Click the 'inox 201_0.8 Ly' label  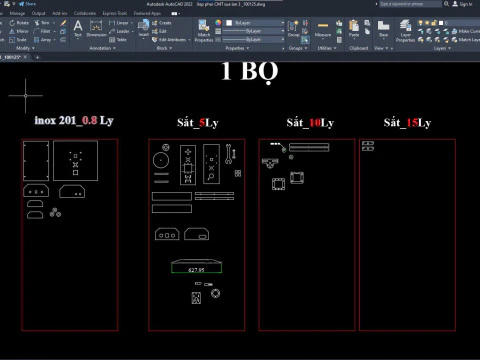[74, 120]
